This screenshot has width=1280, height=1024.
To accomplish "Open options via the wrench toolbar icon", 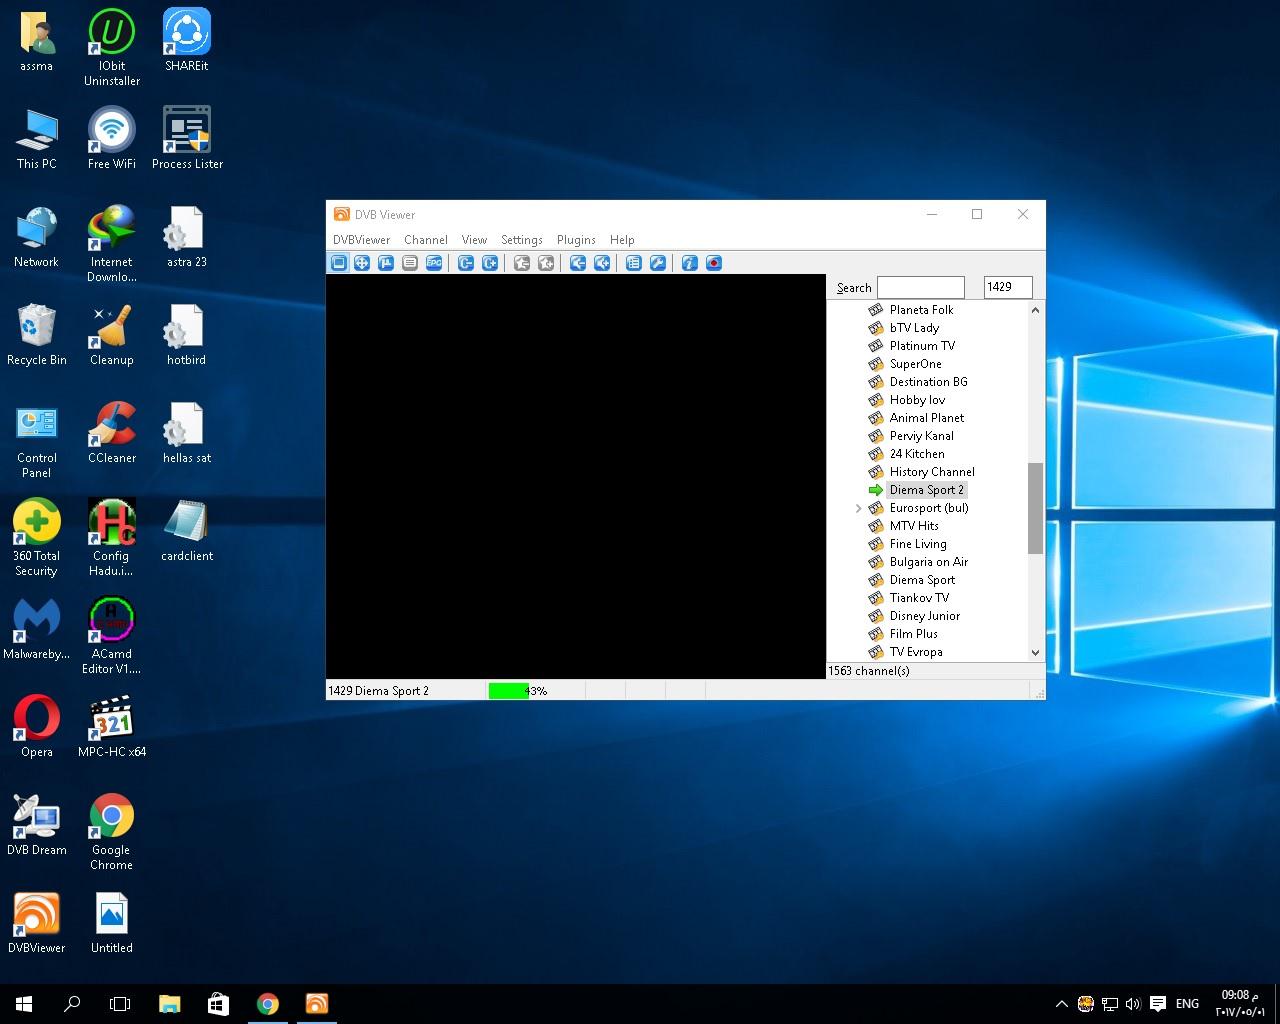I will click(x=658, y=263).
